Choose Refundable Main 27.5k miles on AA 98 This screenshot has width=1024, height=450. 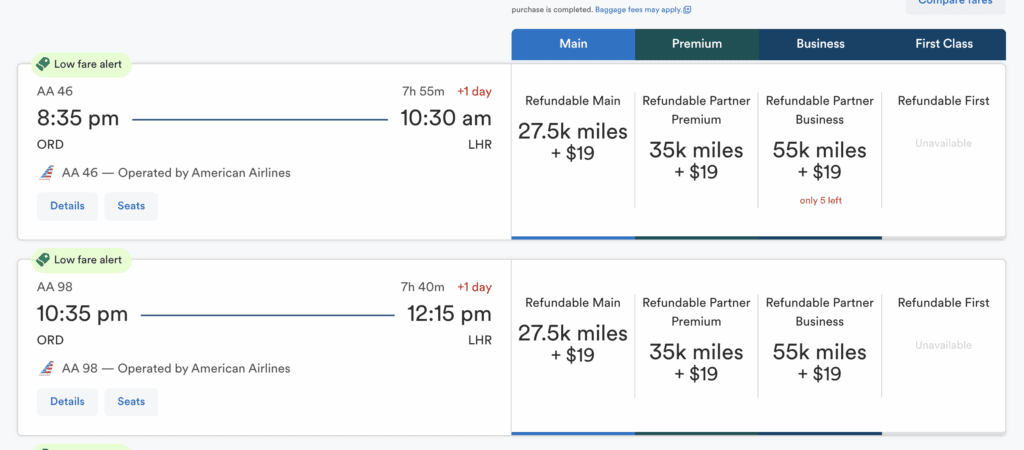coord(573,346)
